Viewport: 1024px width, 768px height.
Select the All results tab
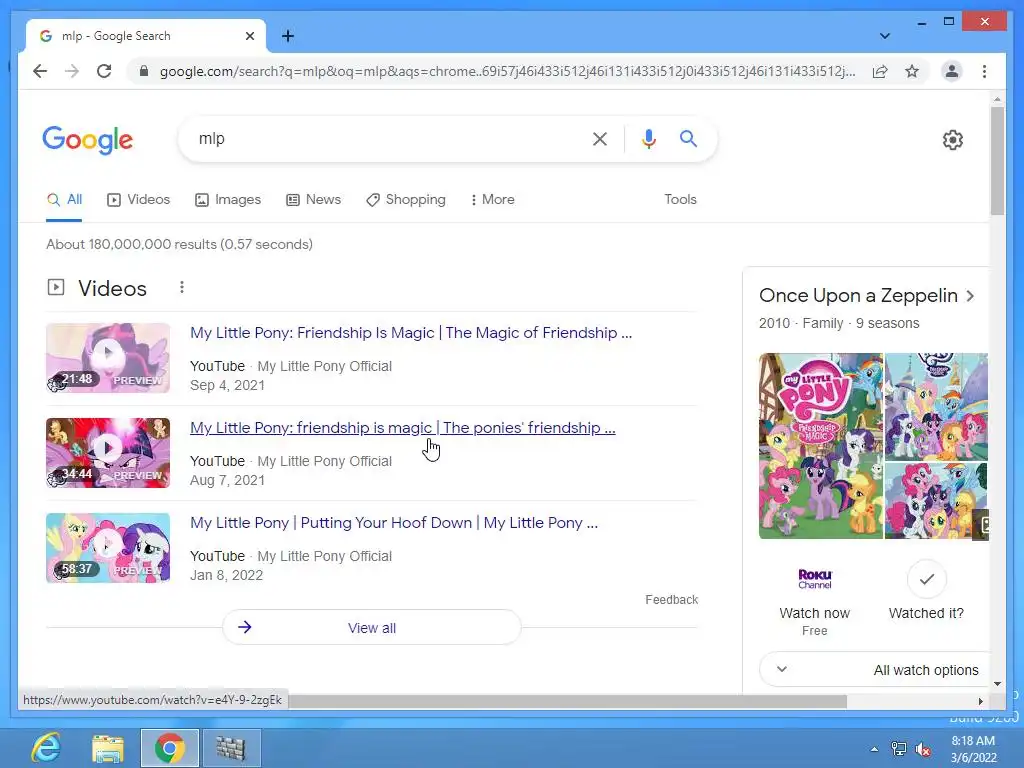[x=64, y=200]
